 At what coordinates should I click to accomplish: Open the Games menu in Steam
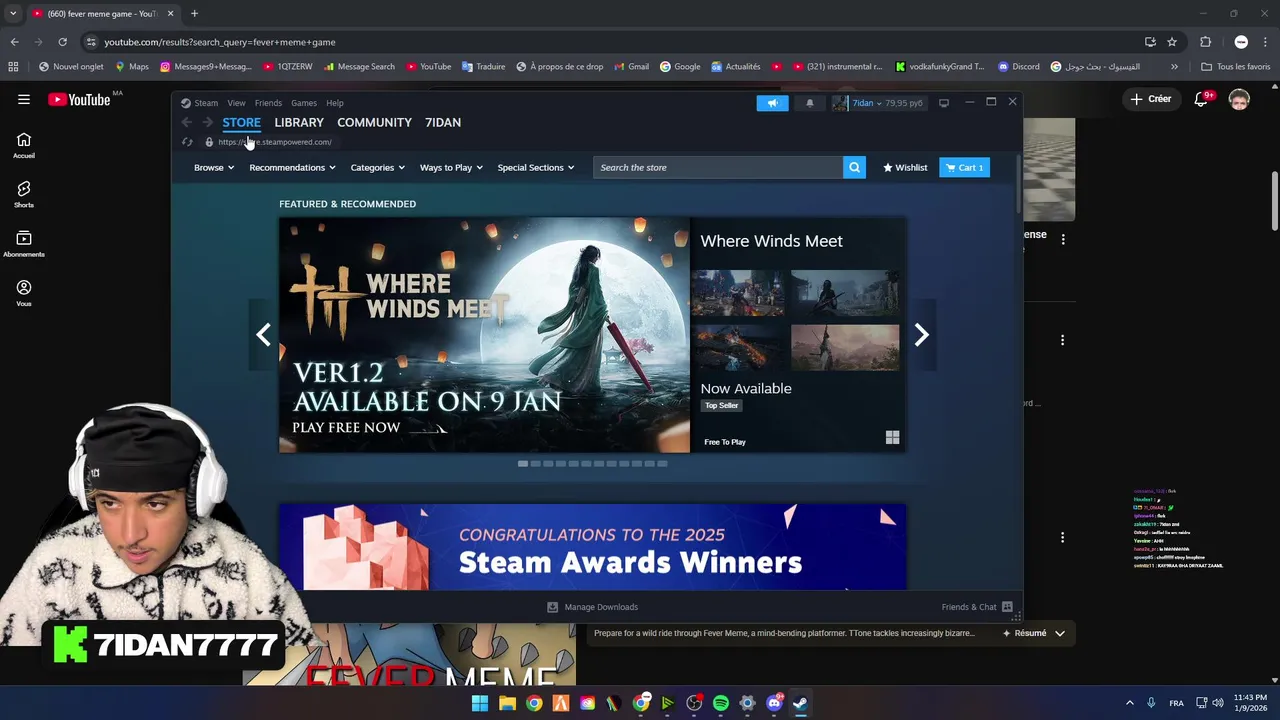304,103
